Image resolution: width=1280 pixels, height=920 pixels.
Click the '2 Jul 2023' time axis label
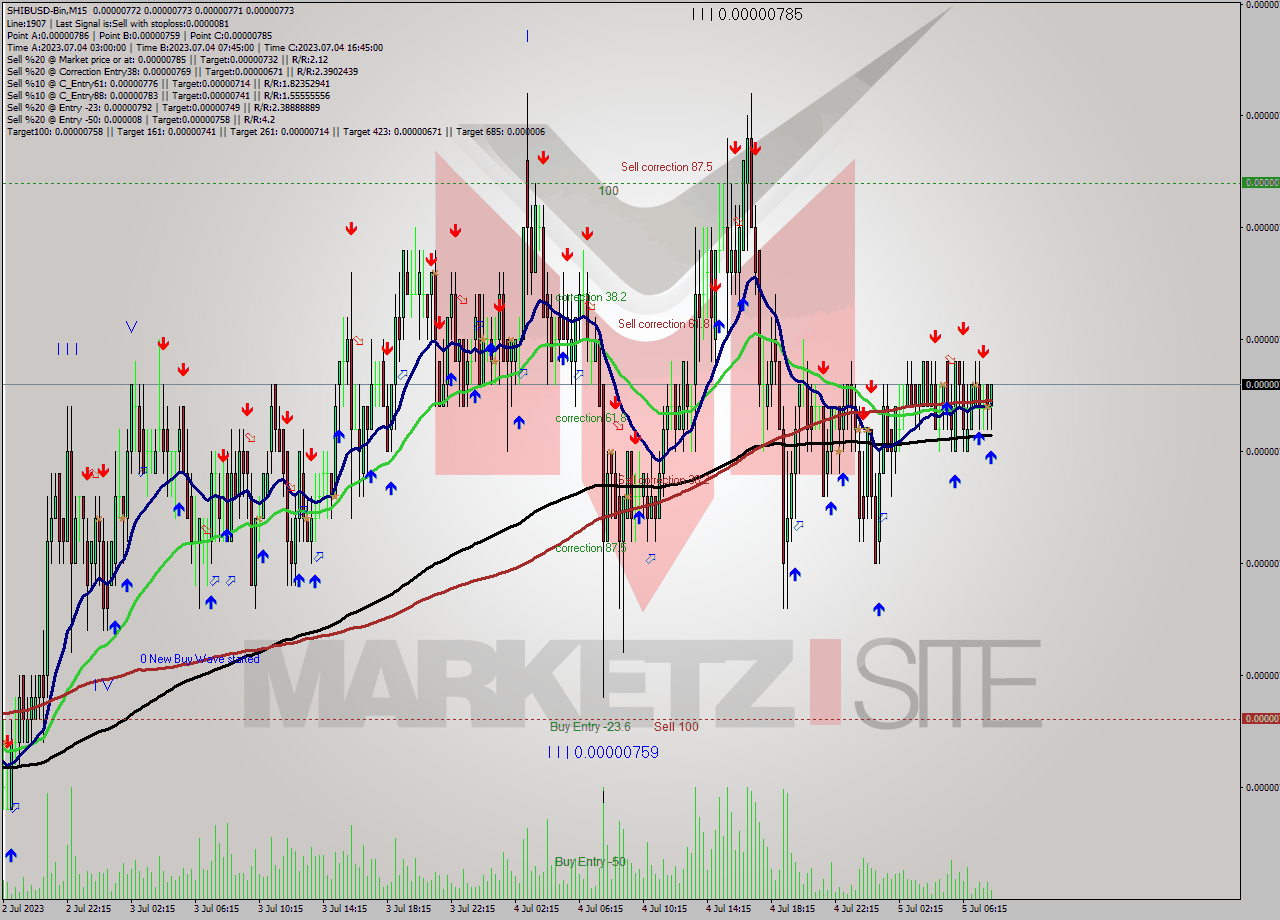(x=24, y=909)
